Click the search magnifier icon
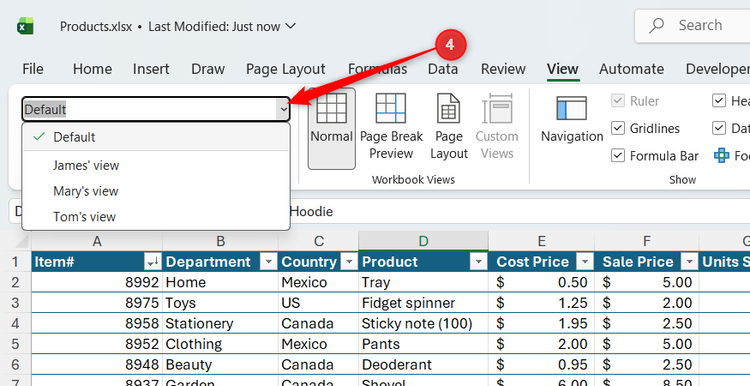Image resolution: width=750 pixels, height=386 pixels. coord(657,25)
